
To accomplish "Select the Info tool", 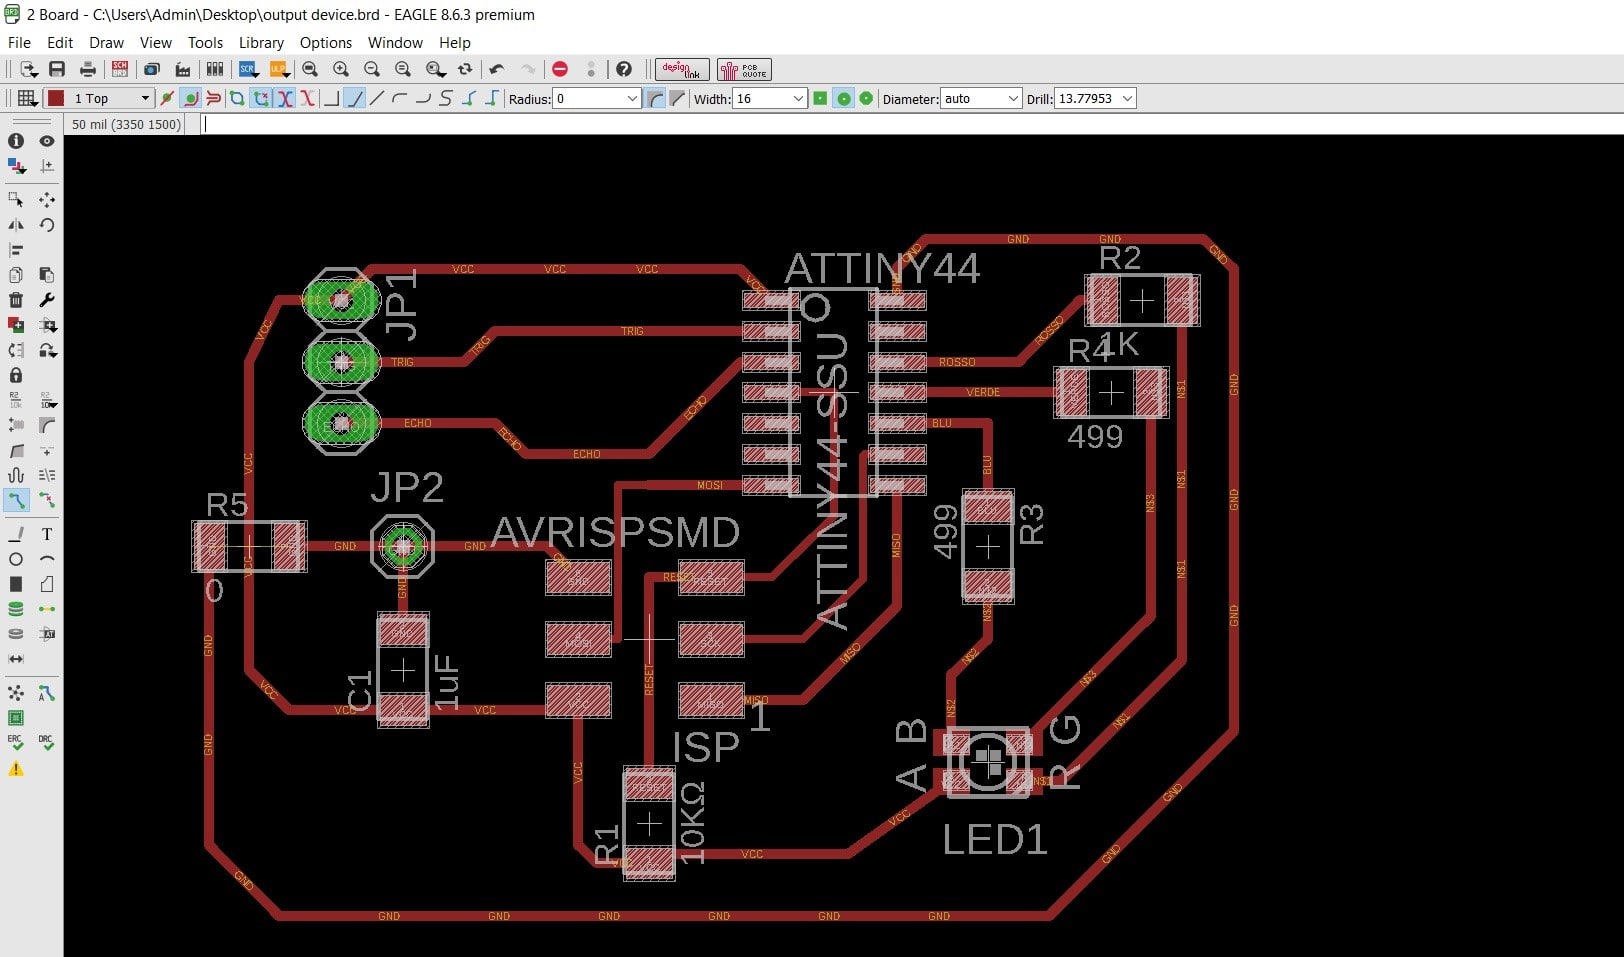I will point(16,141).
